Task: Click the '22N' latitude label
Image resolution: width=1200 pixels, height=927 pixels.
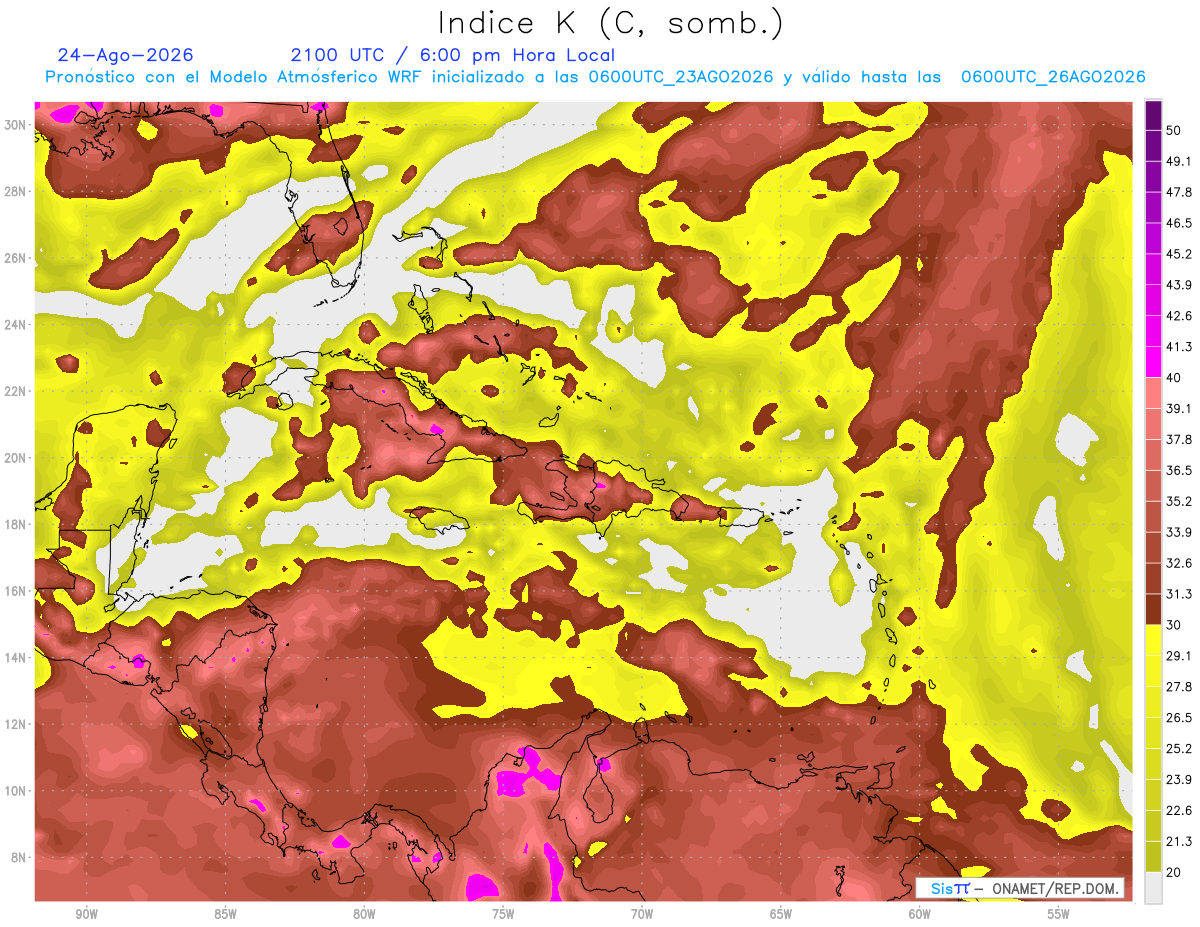Action: click(x=15, y=391)
